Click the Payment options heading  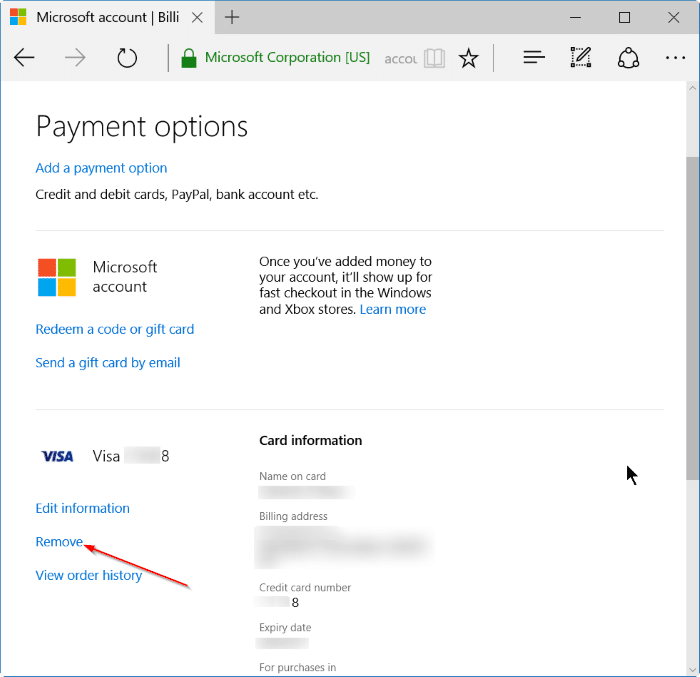142,128
